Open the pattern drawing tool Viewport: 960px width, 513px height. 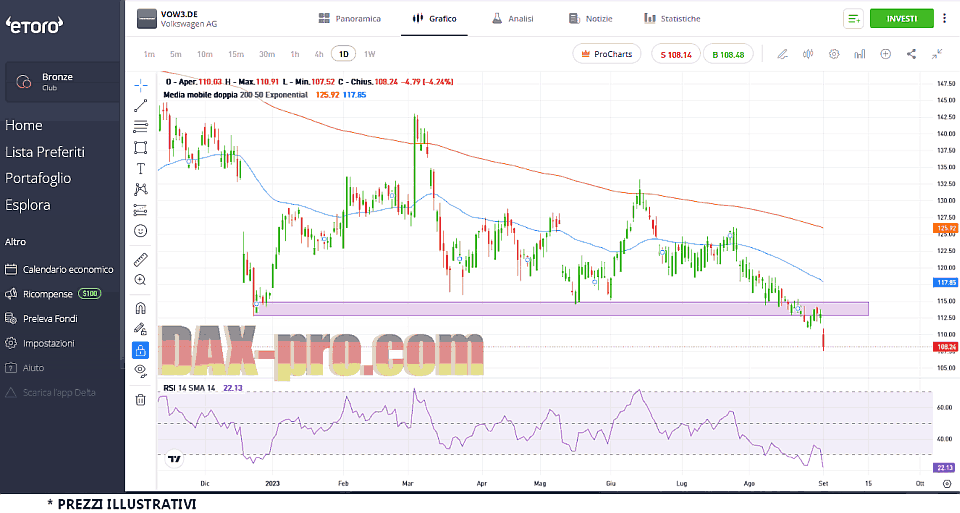click(141, 189)
